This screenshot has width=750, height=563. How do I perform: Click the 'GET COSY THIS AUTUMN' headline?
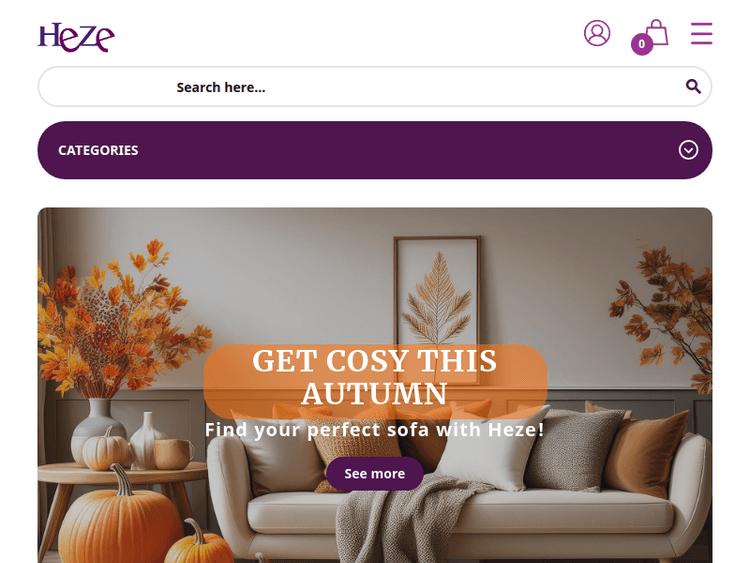(x=375, y=377)
